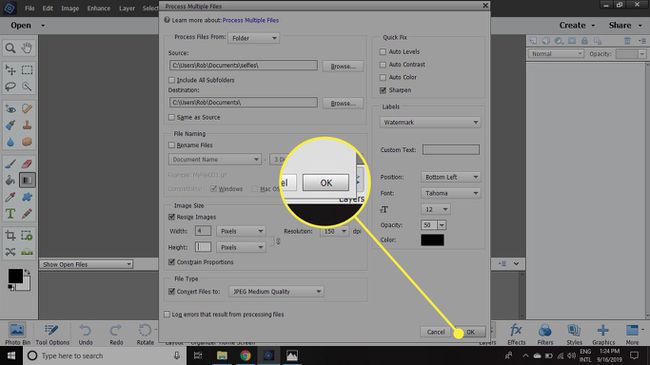Screen dimensions: 650x365
Task: Choose the Eraser tool
Action: coord(27,164)
